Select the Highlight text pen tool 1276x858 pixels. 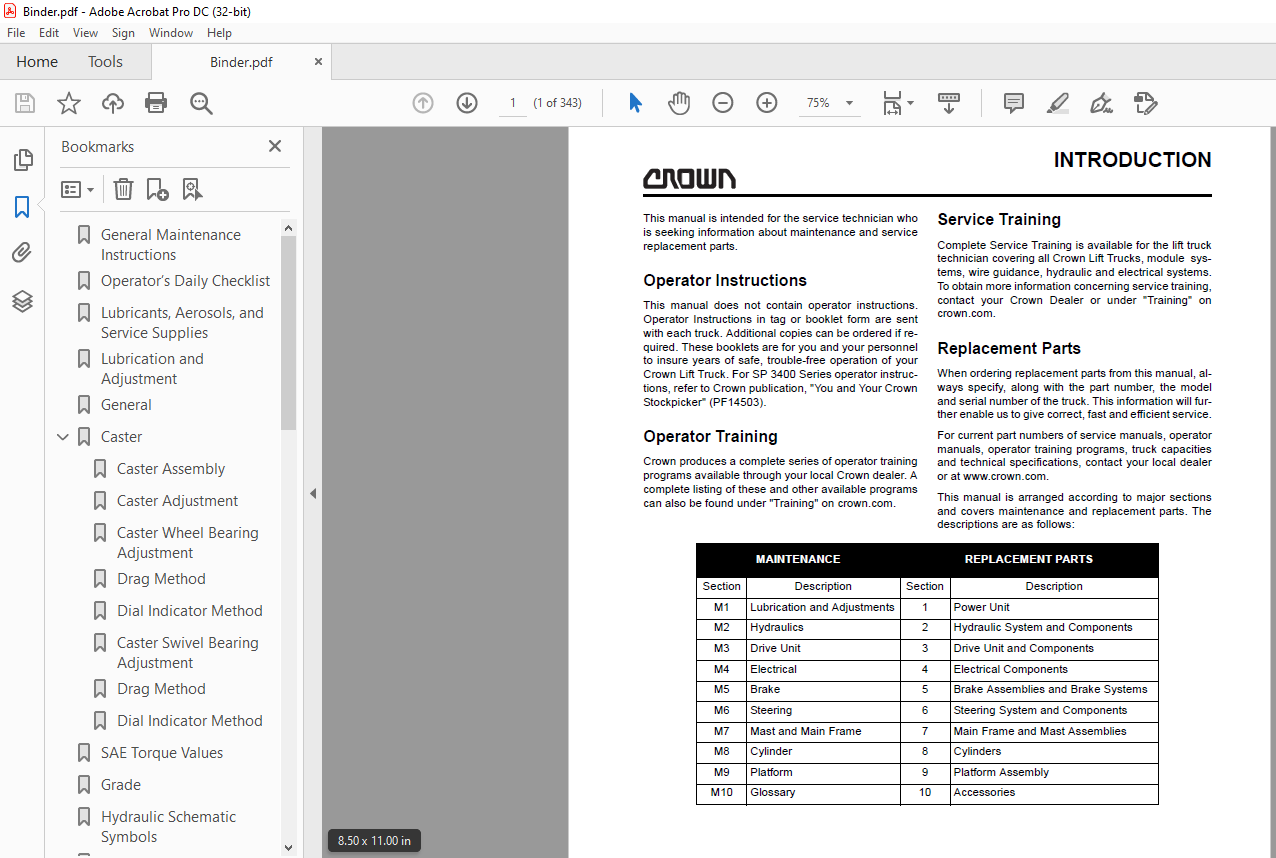pos(1057,103)
